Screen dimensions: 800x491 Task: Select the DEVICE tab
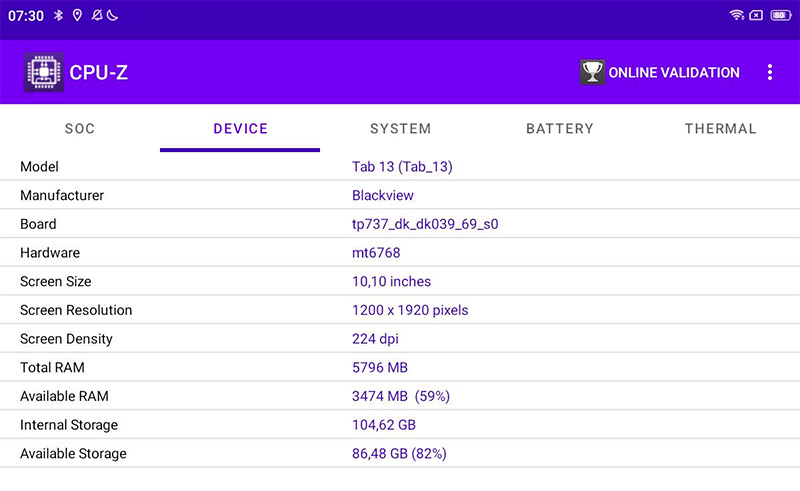click(240, 129)
